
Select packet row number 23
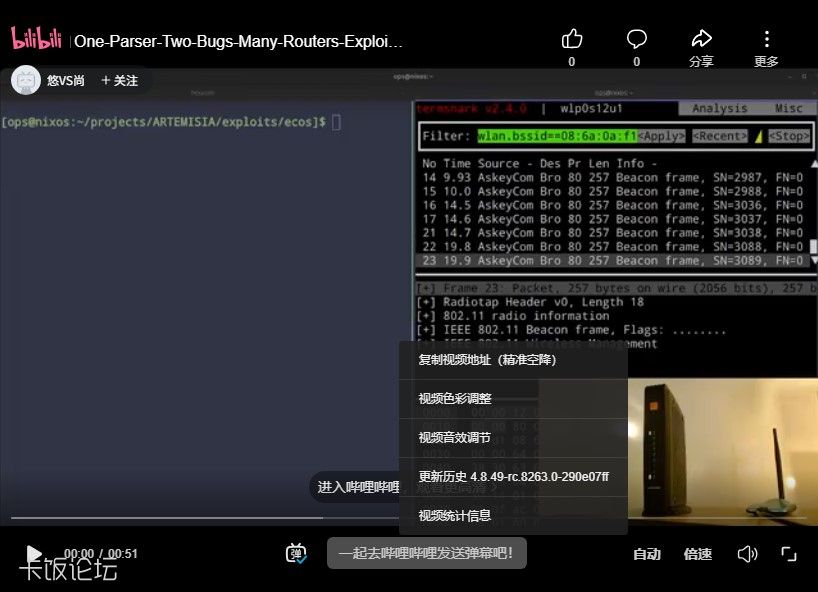(614, 260)
